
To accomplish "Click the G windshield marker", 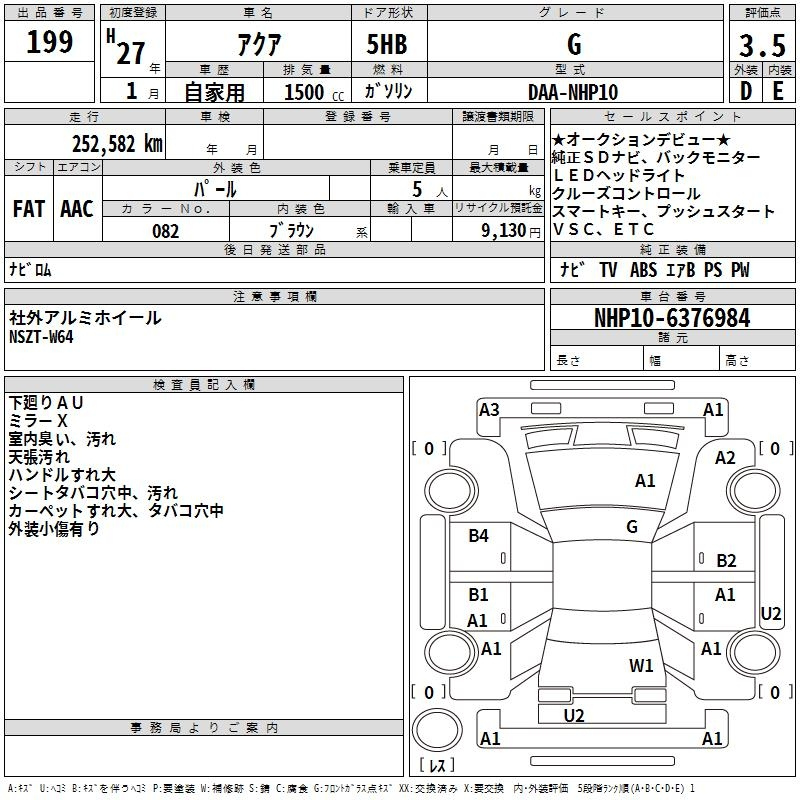I will tap(632, 527).
